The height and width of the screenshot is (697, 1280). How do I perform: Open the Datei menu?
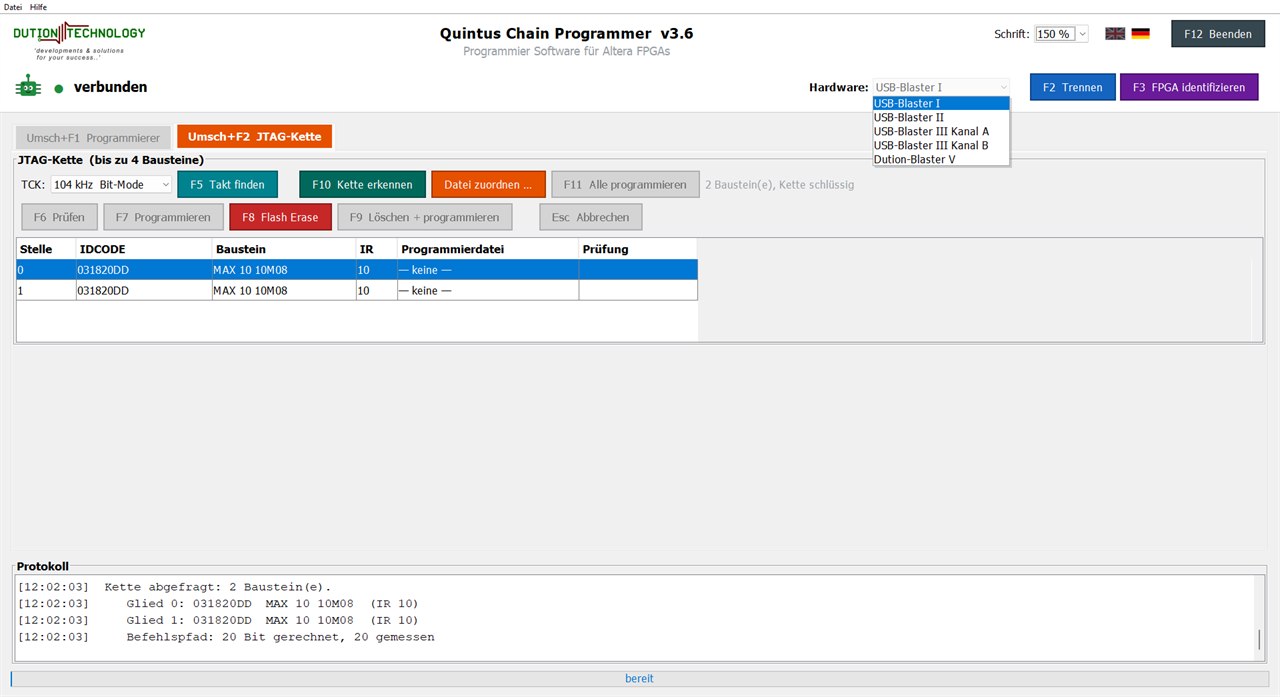click(x=14, y=7)
